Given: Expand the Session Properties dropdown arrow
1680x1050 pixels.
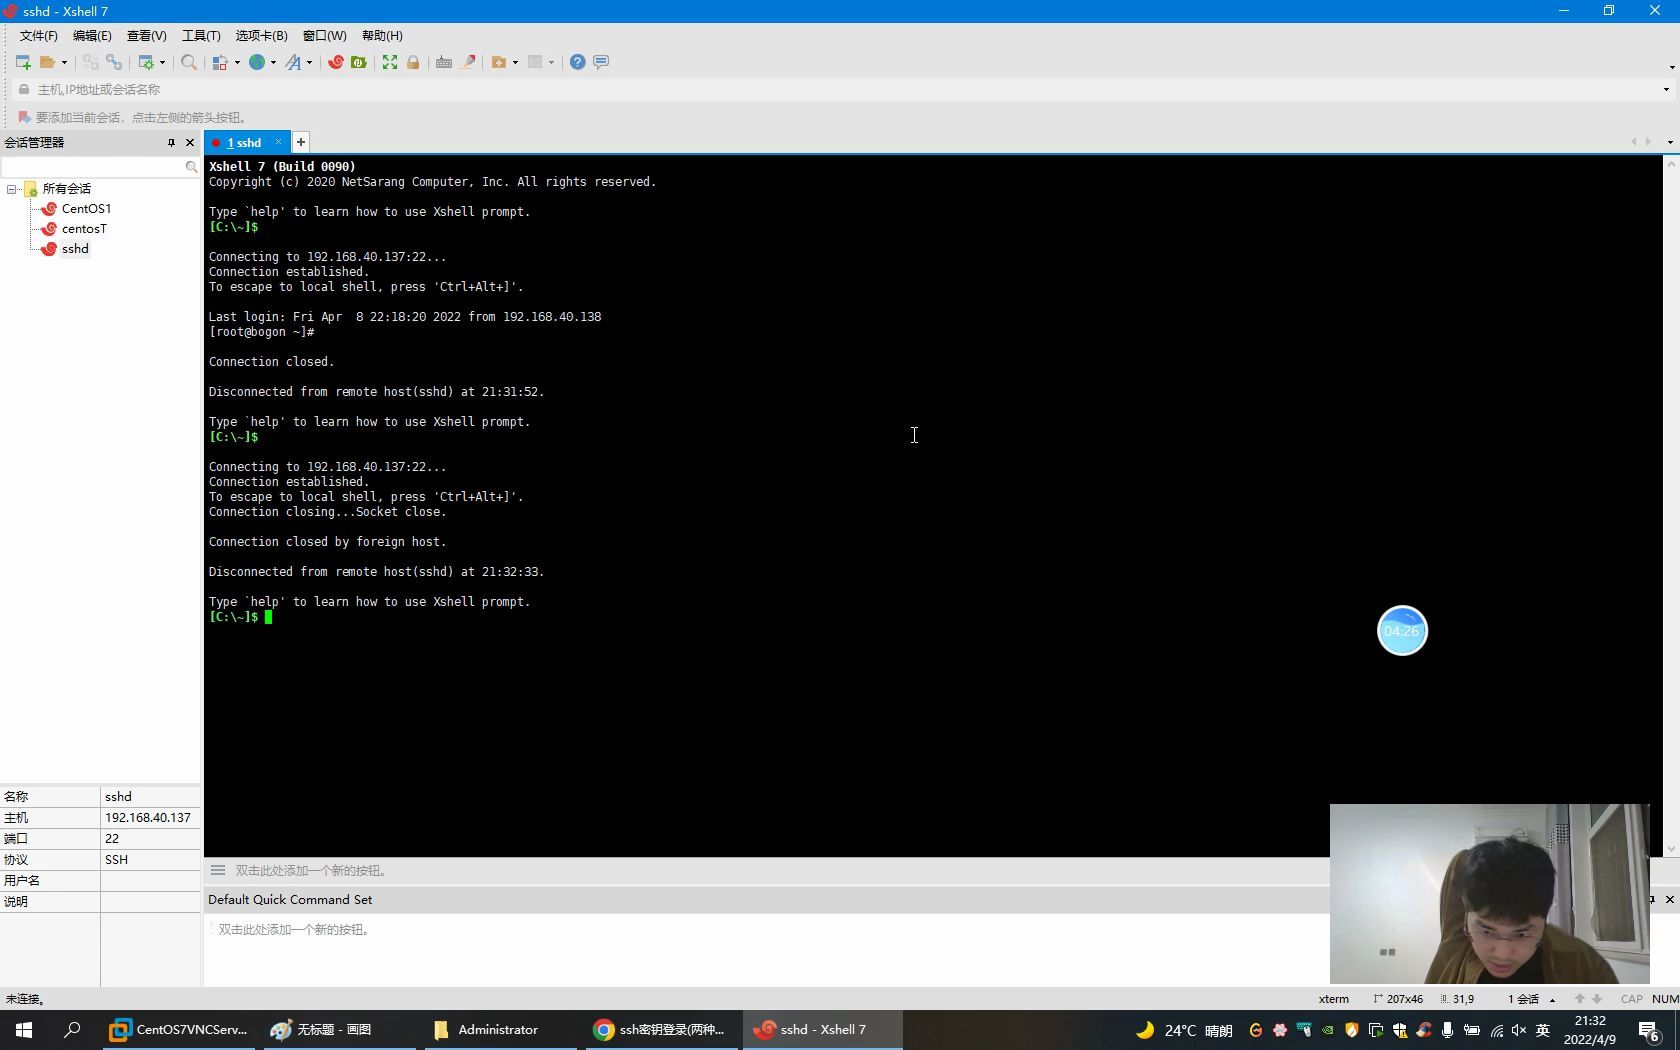Looking at the screenshot, I should tap(163, 62).
